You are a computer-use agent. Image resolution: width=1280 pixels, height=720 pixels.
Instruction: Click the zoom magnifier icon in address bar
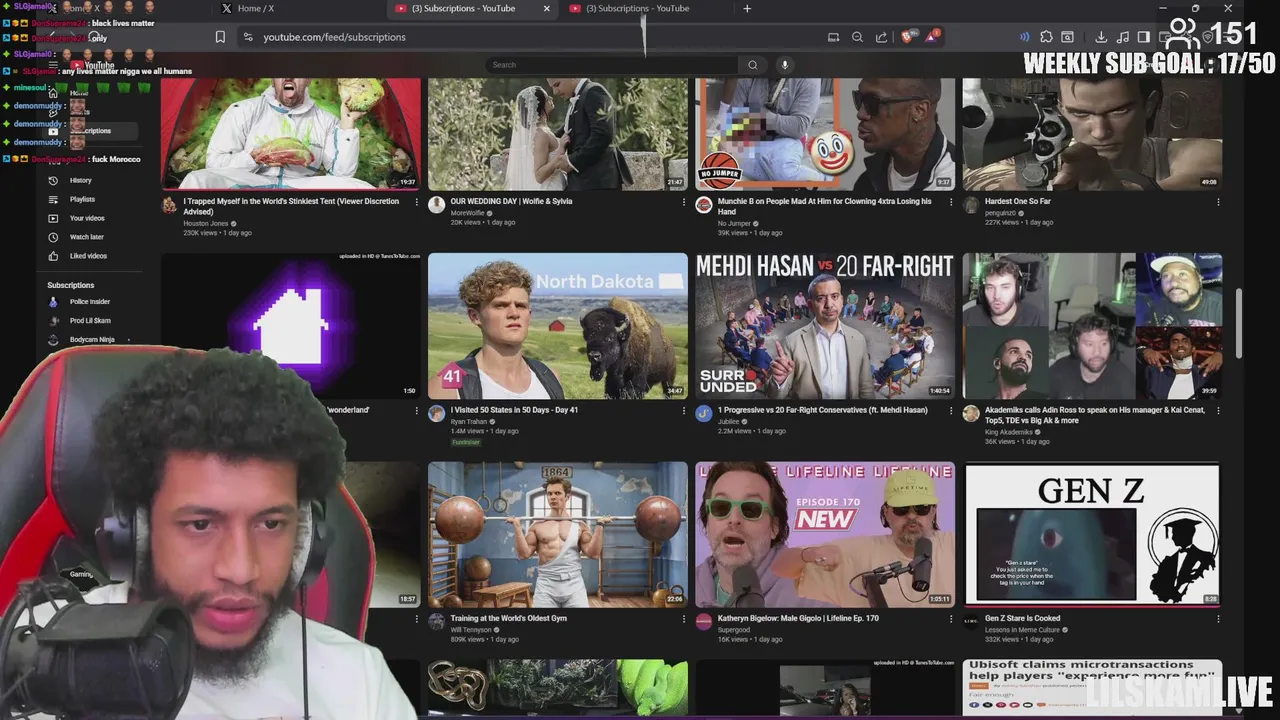point(857,37)
